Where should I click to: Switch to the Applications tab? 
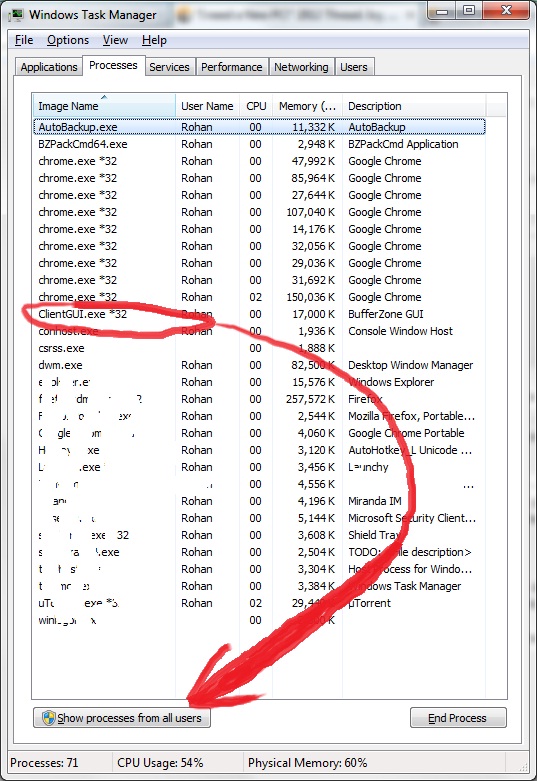49,67
